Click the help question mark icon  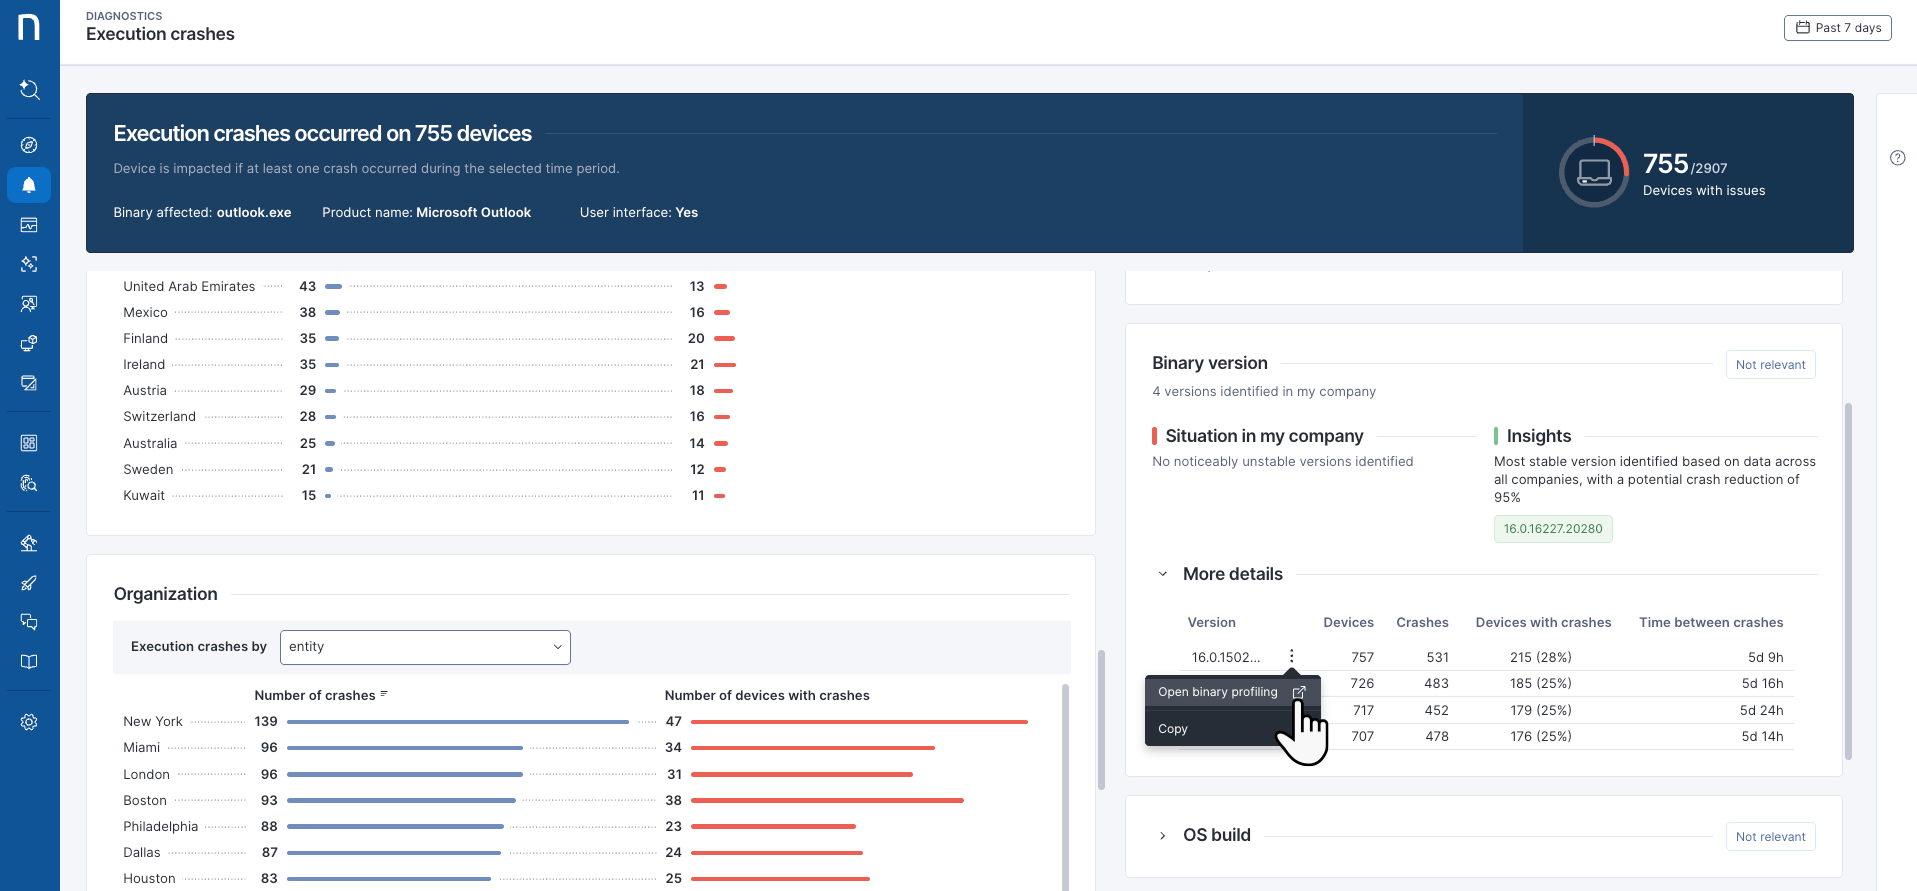click(x=1897, y=158)
